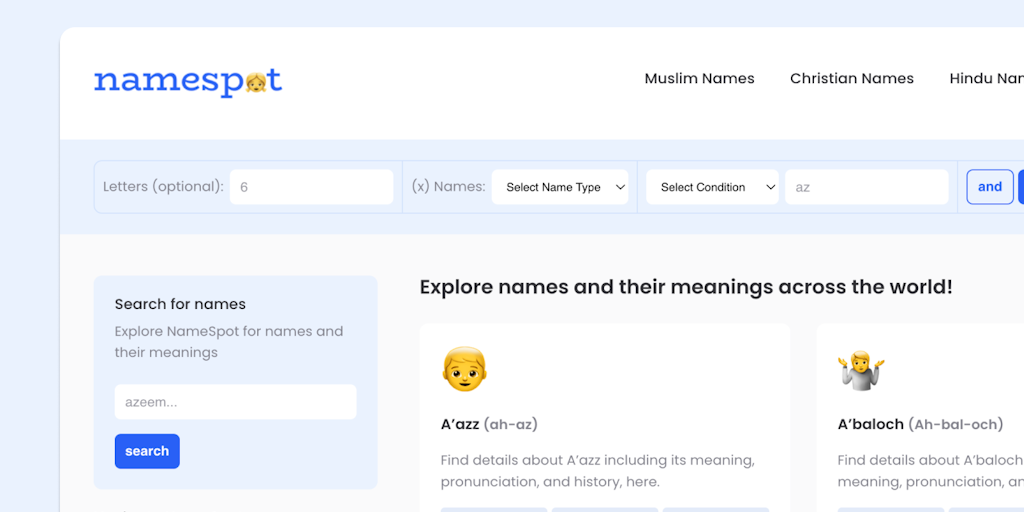The image size is (1024, 512).
Task: Open the Muslim Names menu item
Action: click(x=699, y=79)
